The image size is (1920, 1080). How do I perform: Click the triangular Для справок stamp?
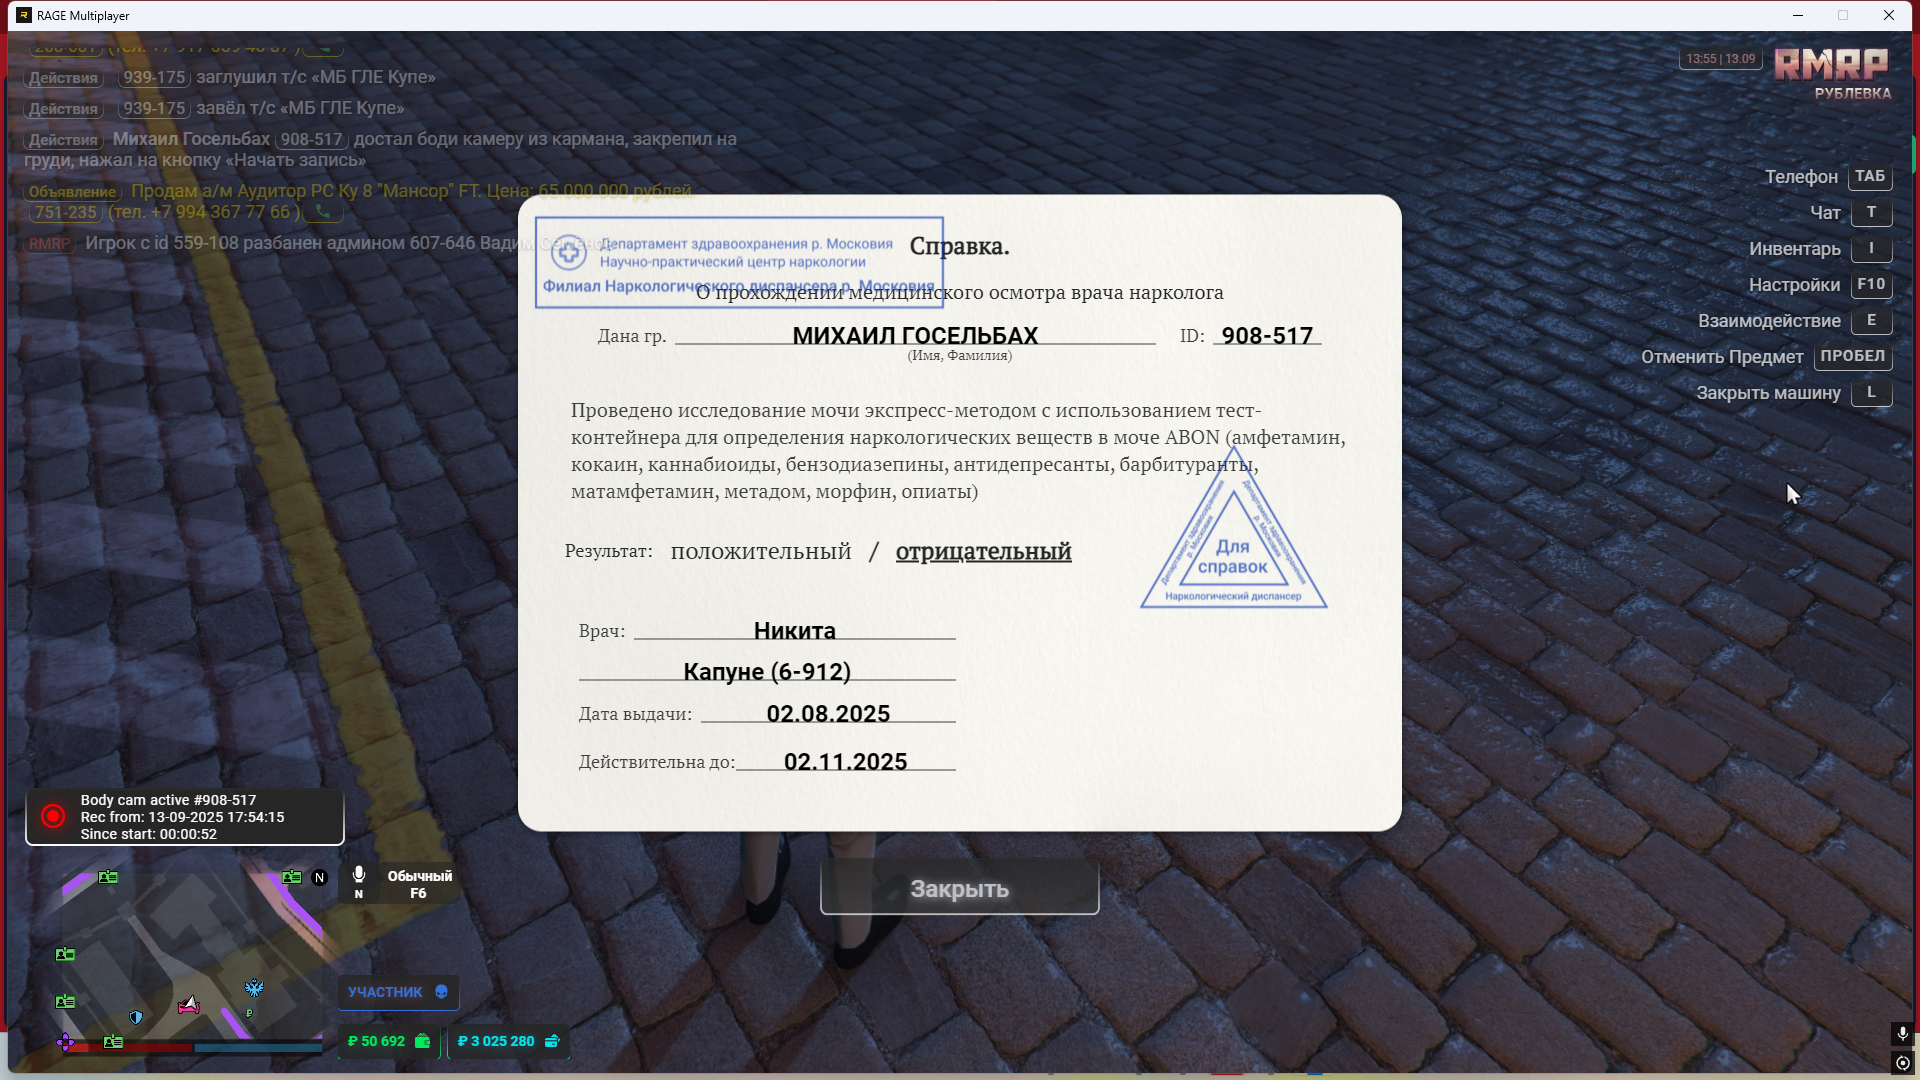click(1233, 530)
